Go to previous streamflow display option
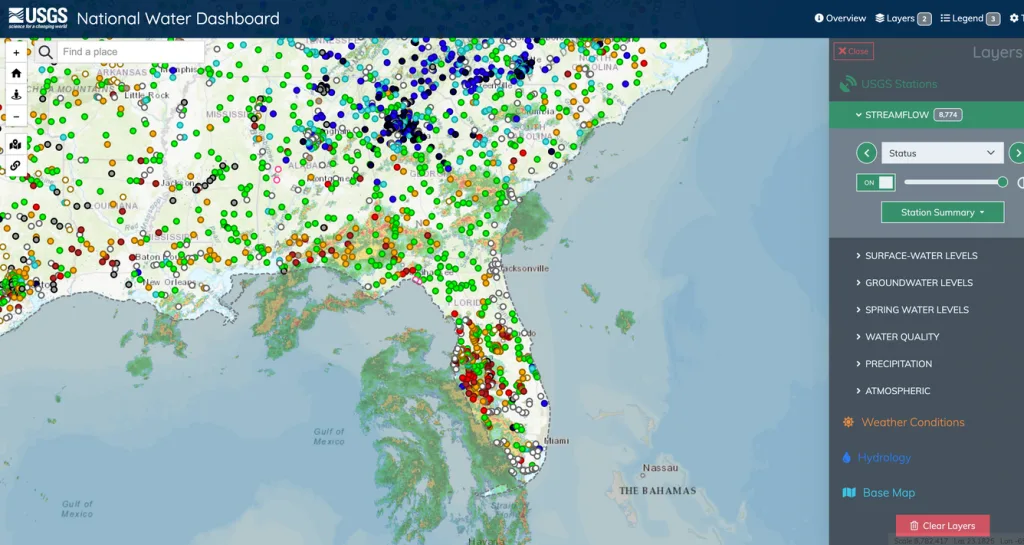The width and height of the screenshot is (1024, 545). [x=866, y=153]
